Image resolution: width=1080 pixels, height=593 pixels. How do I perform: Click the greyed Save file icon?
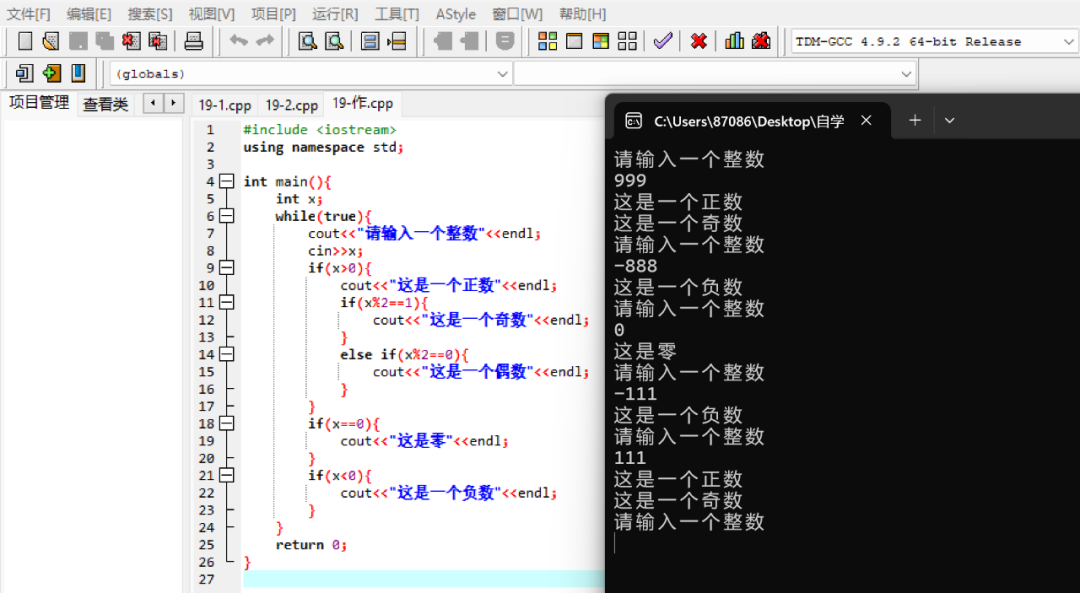(x=77, y=41)
